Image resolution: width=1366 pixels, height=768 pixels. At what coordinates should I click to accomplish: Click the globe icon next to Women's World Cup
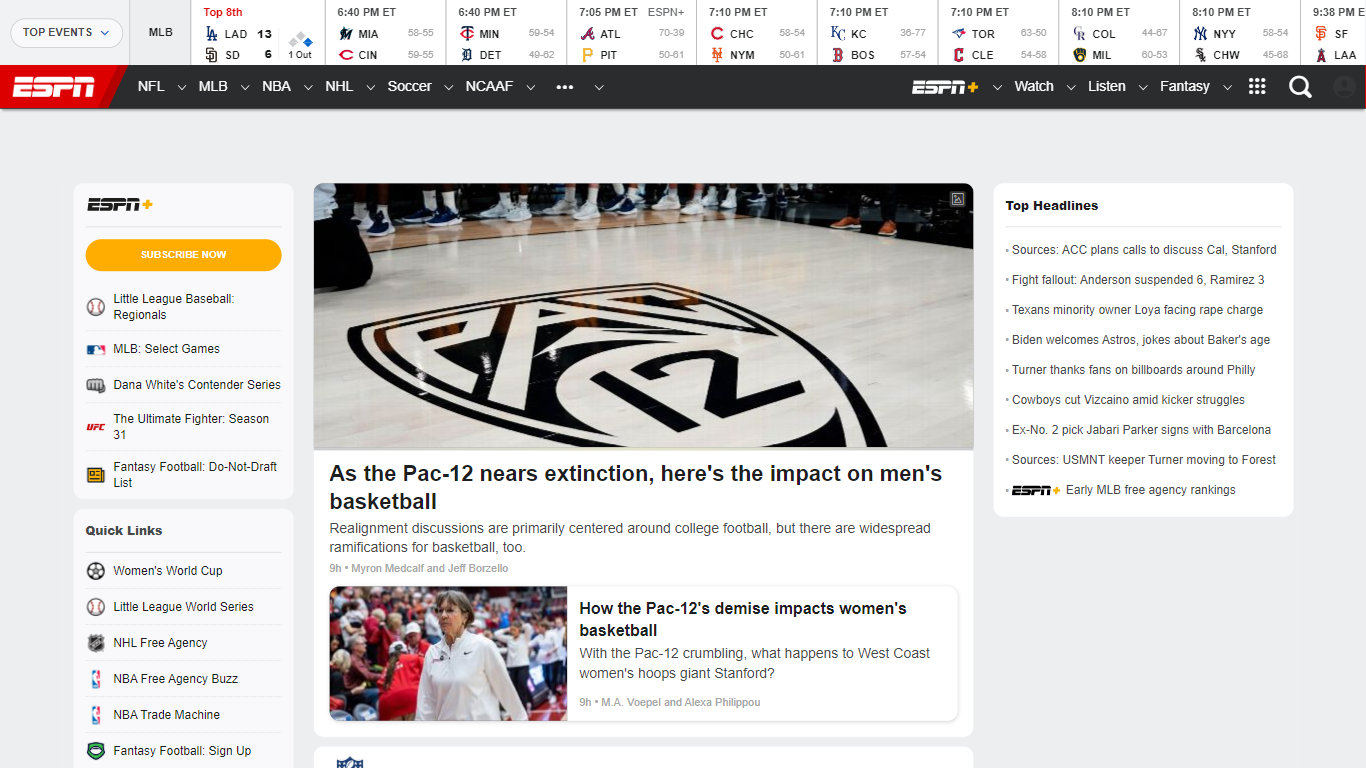(x=96, y=570)
